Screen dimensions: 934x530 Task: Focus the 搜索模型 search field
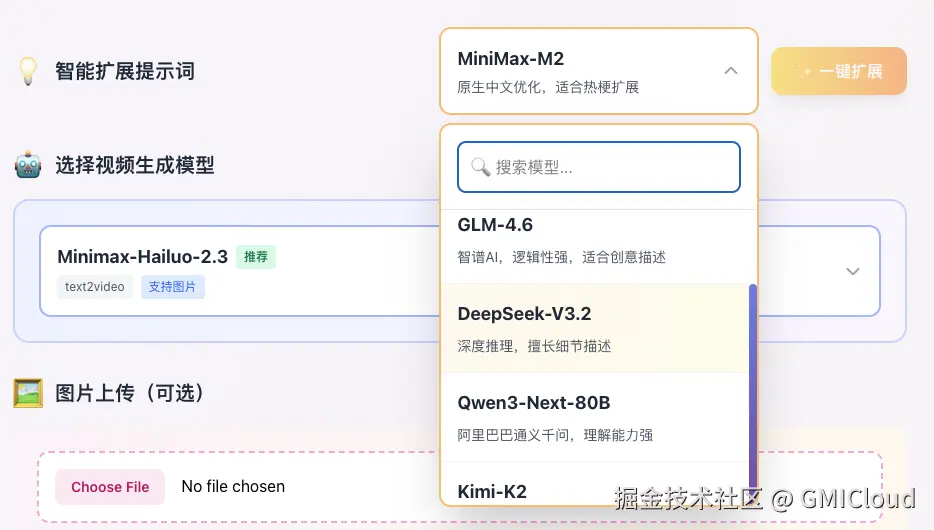coord(599,167)
